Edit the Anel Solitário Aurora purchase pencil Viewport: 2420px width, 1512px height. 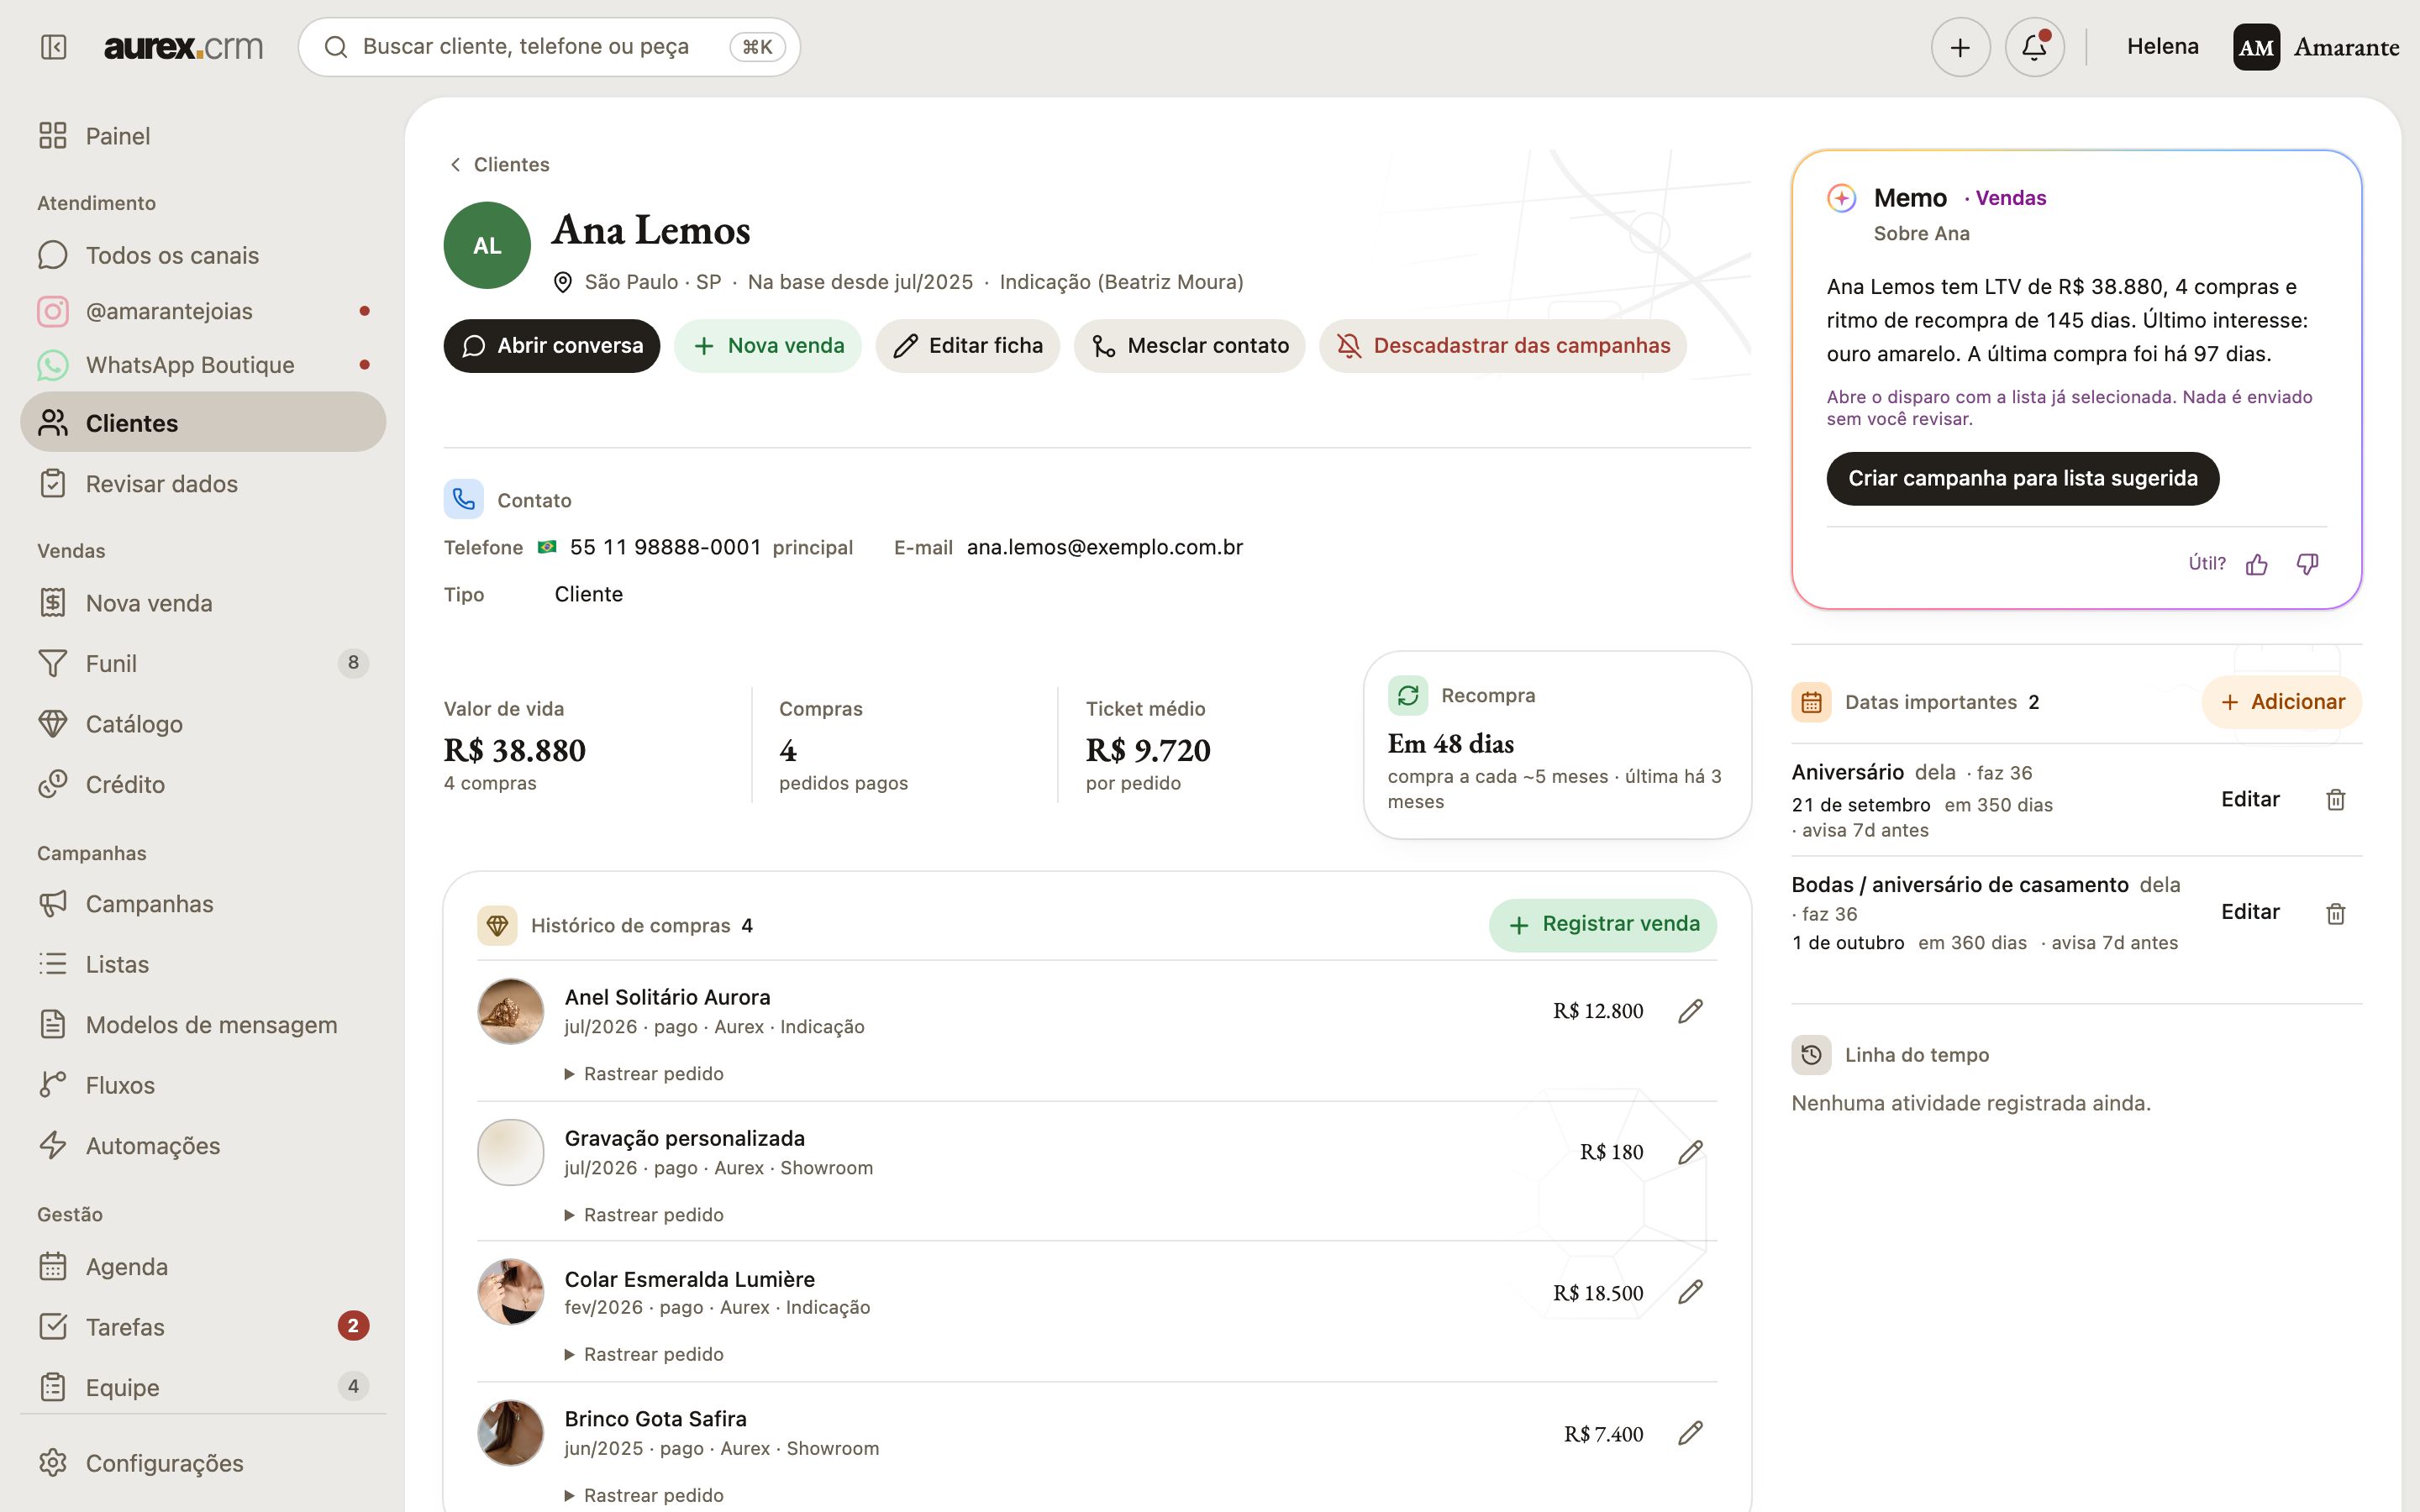(x=1690, y=1011)
